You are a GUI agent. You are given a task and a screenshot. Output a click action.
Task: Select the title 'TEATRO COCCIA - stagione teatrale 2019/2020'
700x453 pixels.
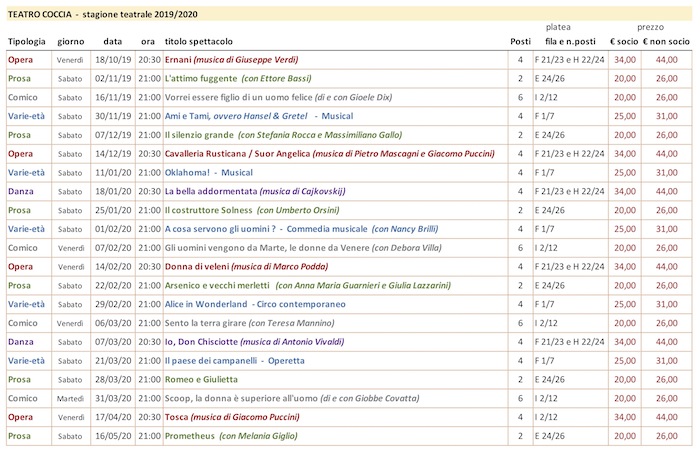tap(103, 14)
